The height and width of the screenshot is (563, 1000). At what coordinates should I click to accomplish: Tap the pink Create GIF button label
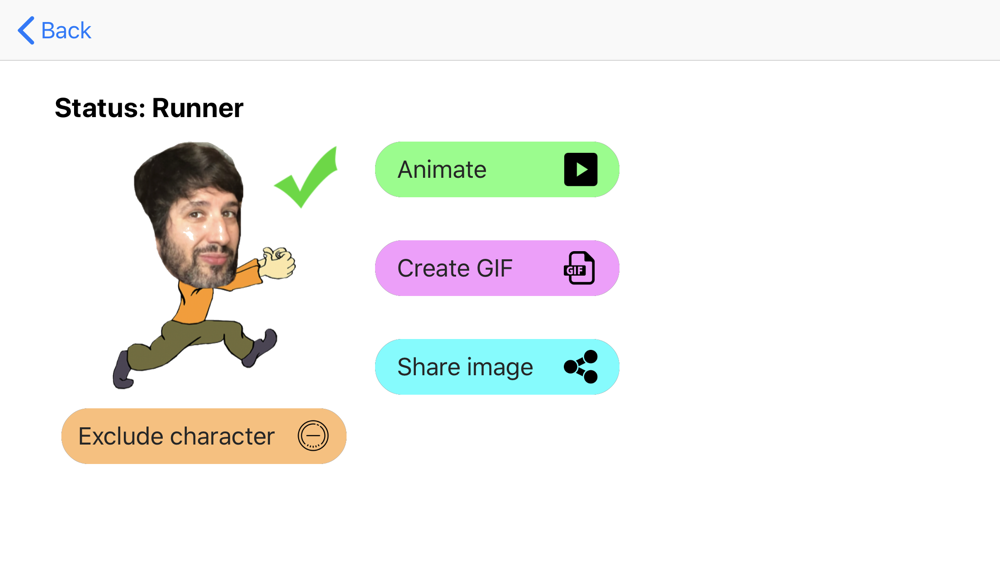click(455, 268)
